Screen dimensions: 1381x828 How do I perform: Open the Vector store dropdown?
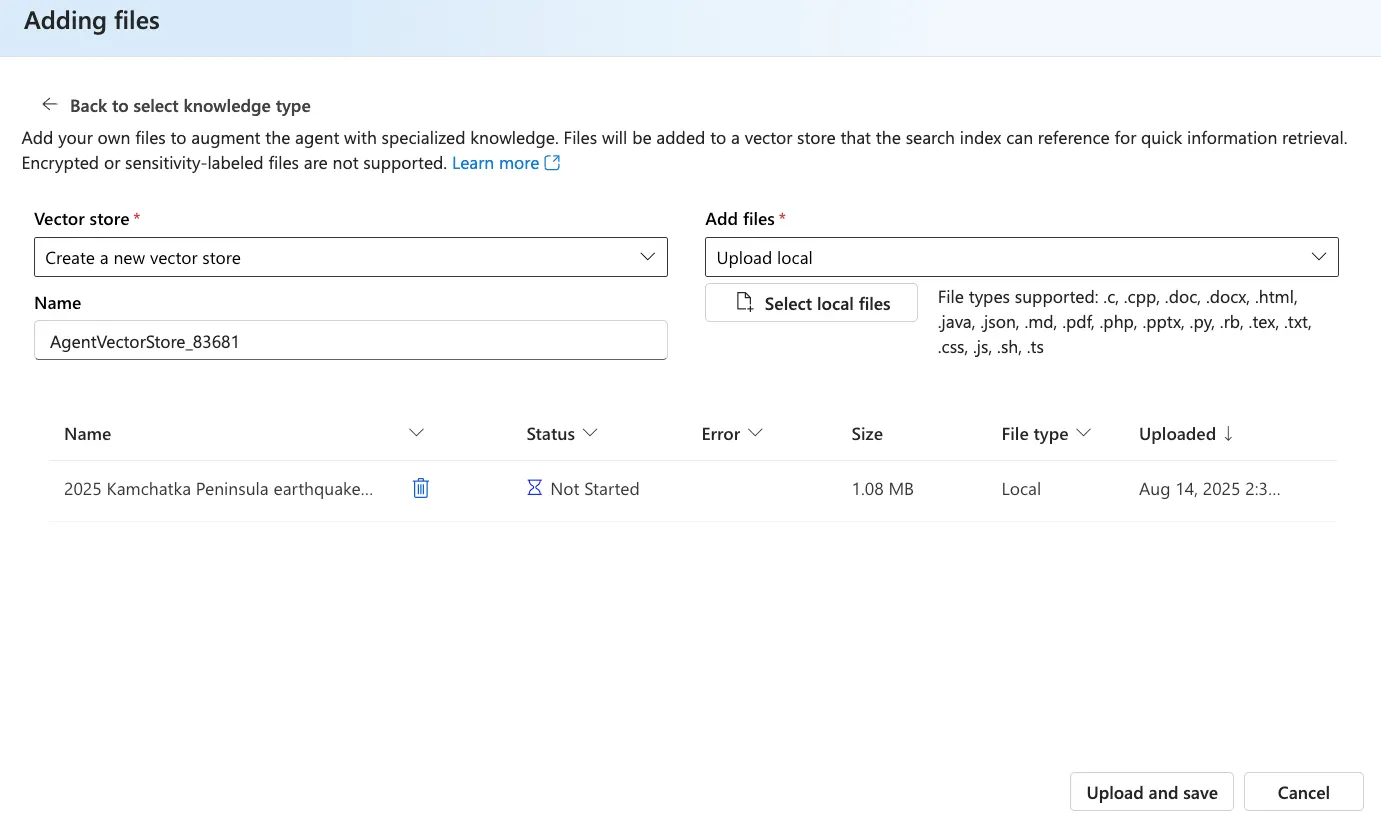coord(350,257)
